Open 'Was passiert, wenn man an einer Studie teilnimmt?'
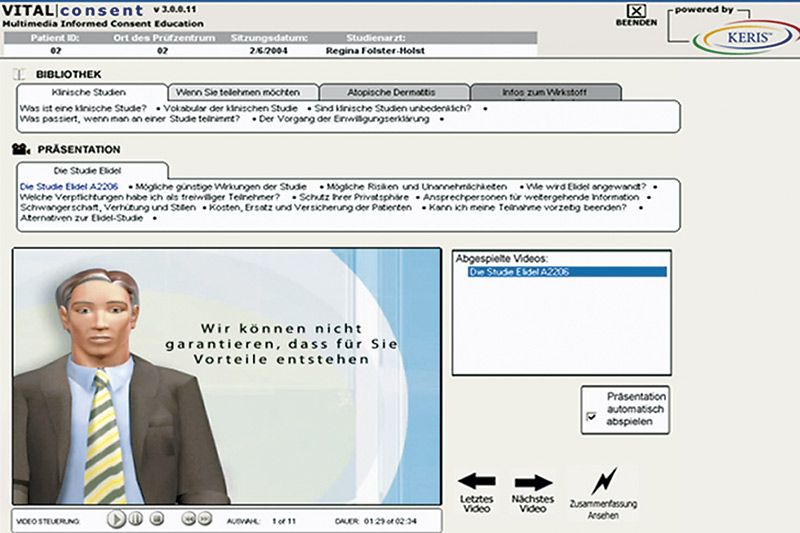The width and height of the screenshot is (800, 533). click(130, 119)
